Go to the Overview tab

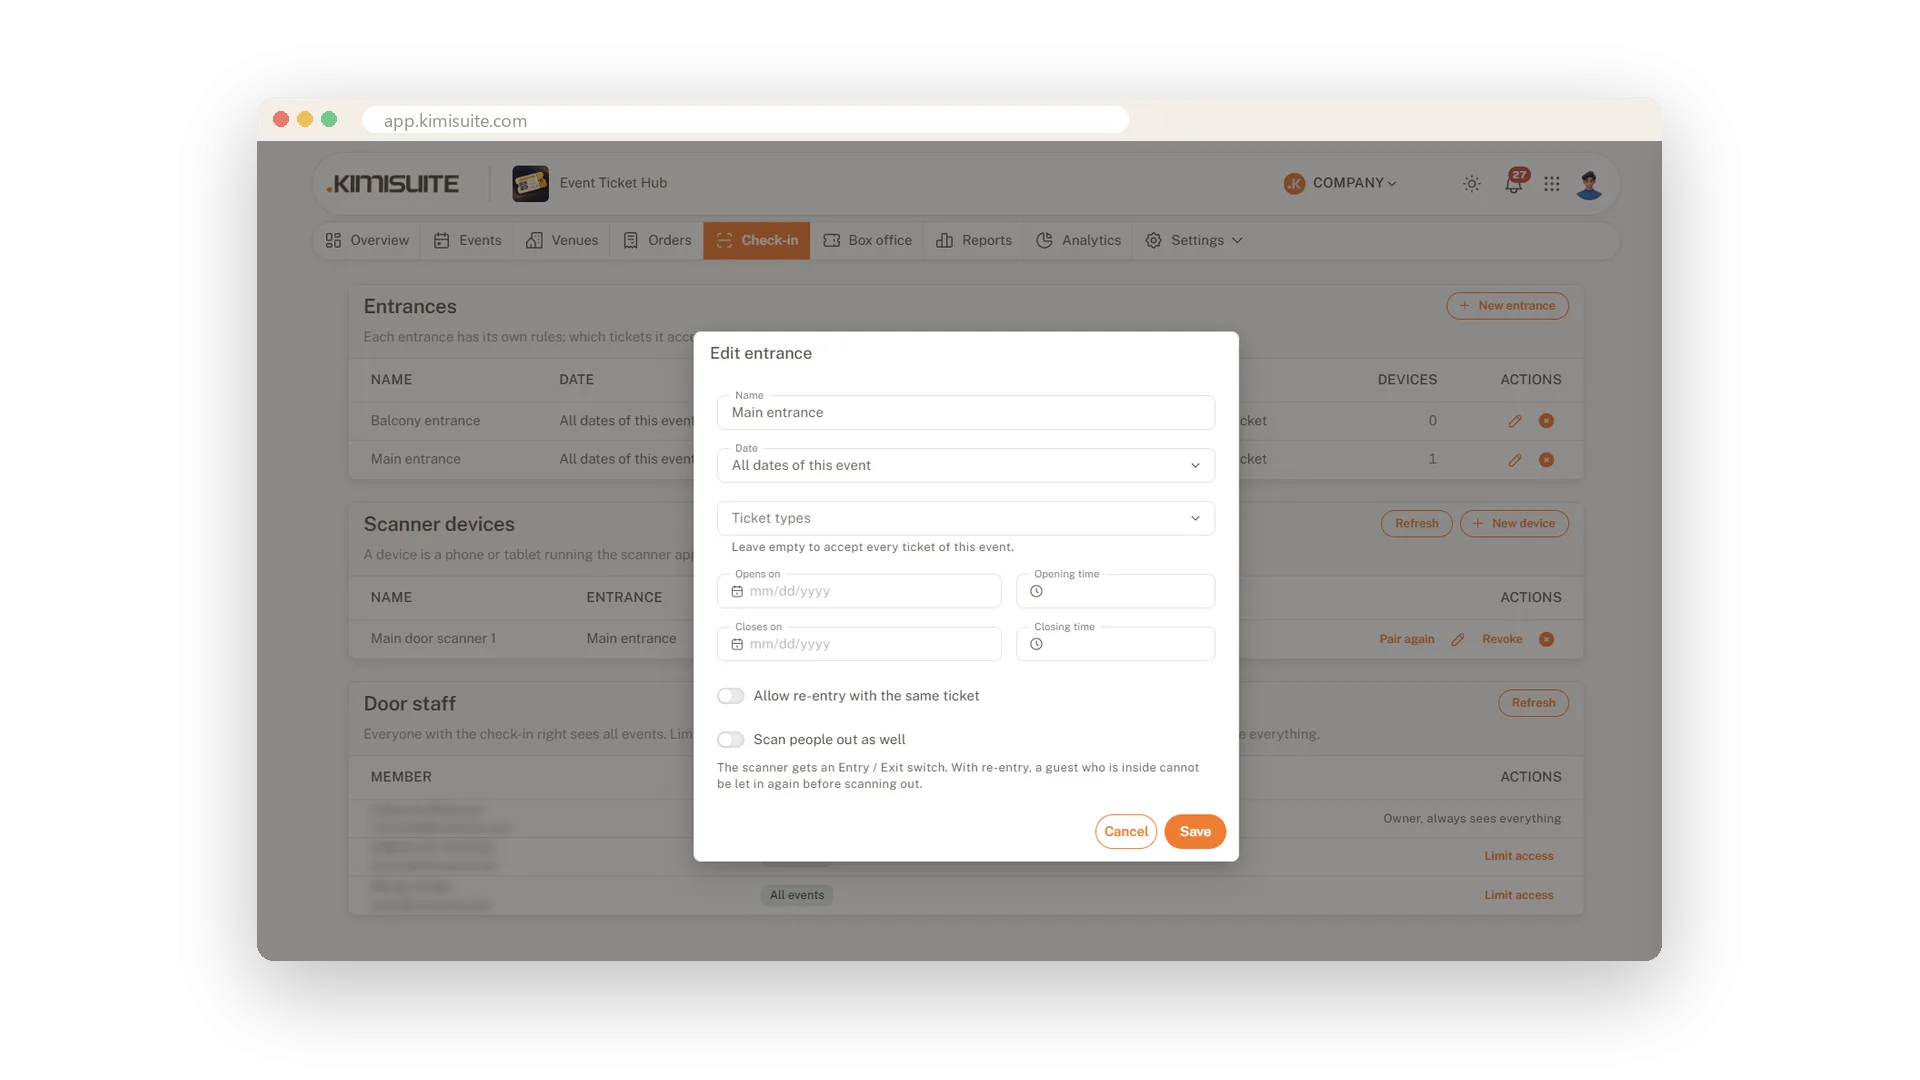367,241
